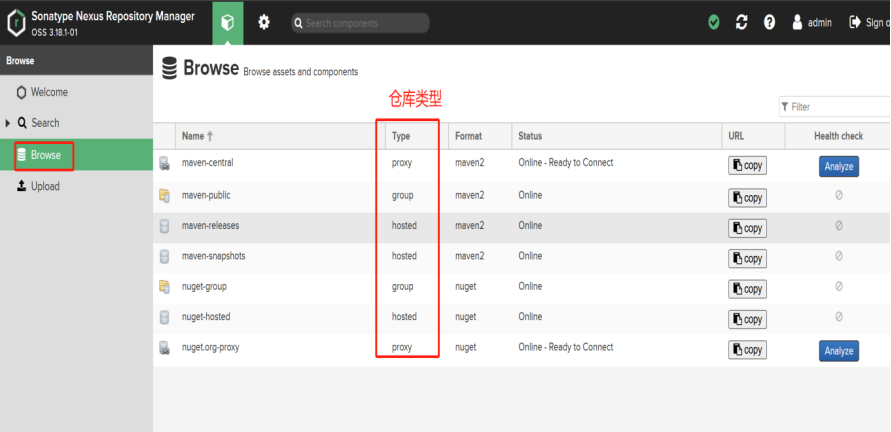Copy URL for nuget-group
Screen dimensions: 891x432
click(747, 289)
